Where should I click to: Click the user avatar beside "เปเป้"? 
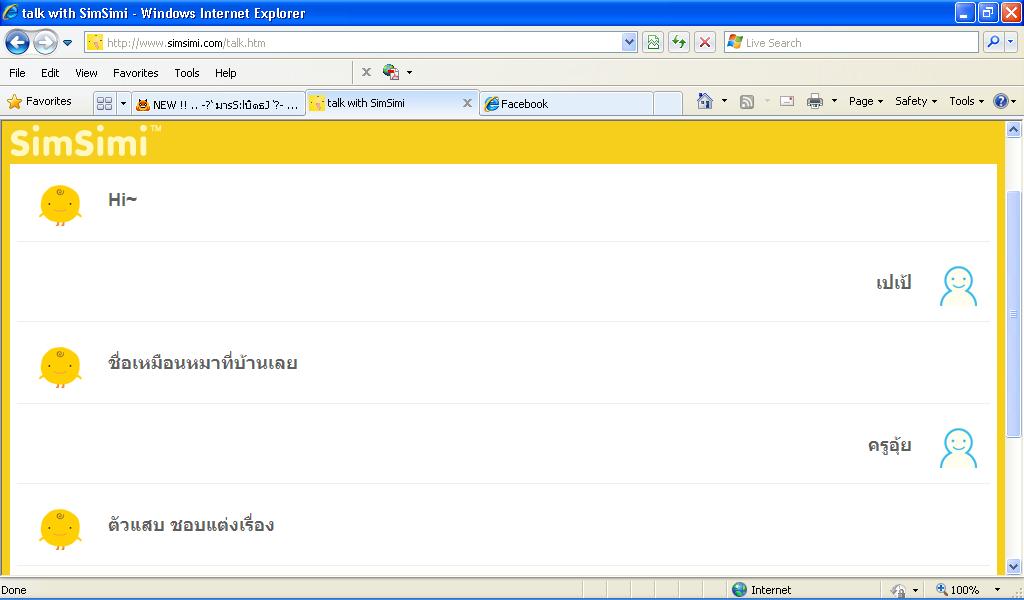[958, 286]
